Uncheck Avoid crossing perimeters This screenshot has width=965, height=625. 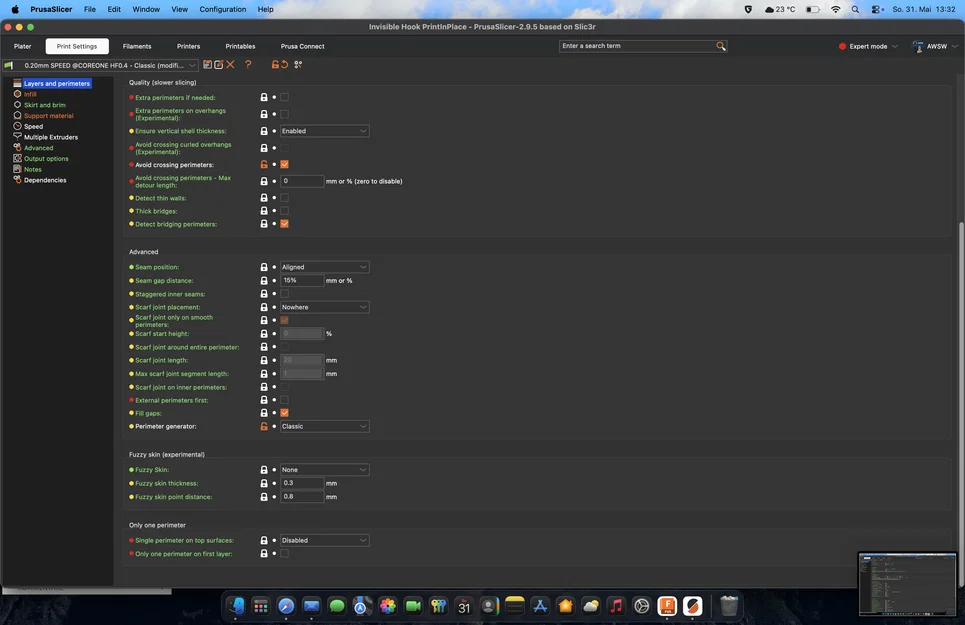coord(284,164)
